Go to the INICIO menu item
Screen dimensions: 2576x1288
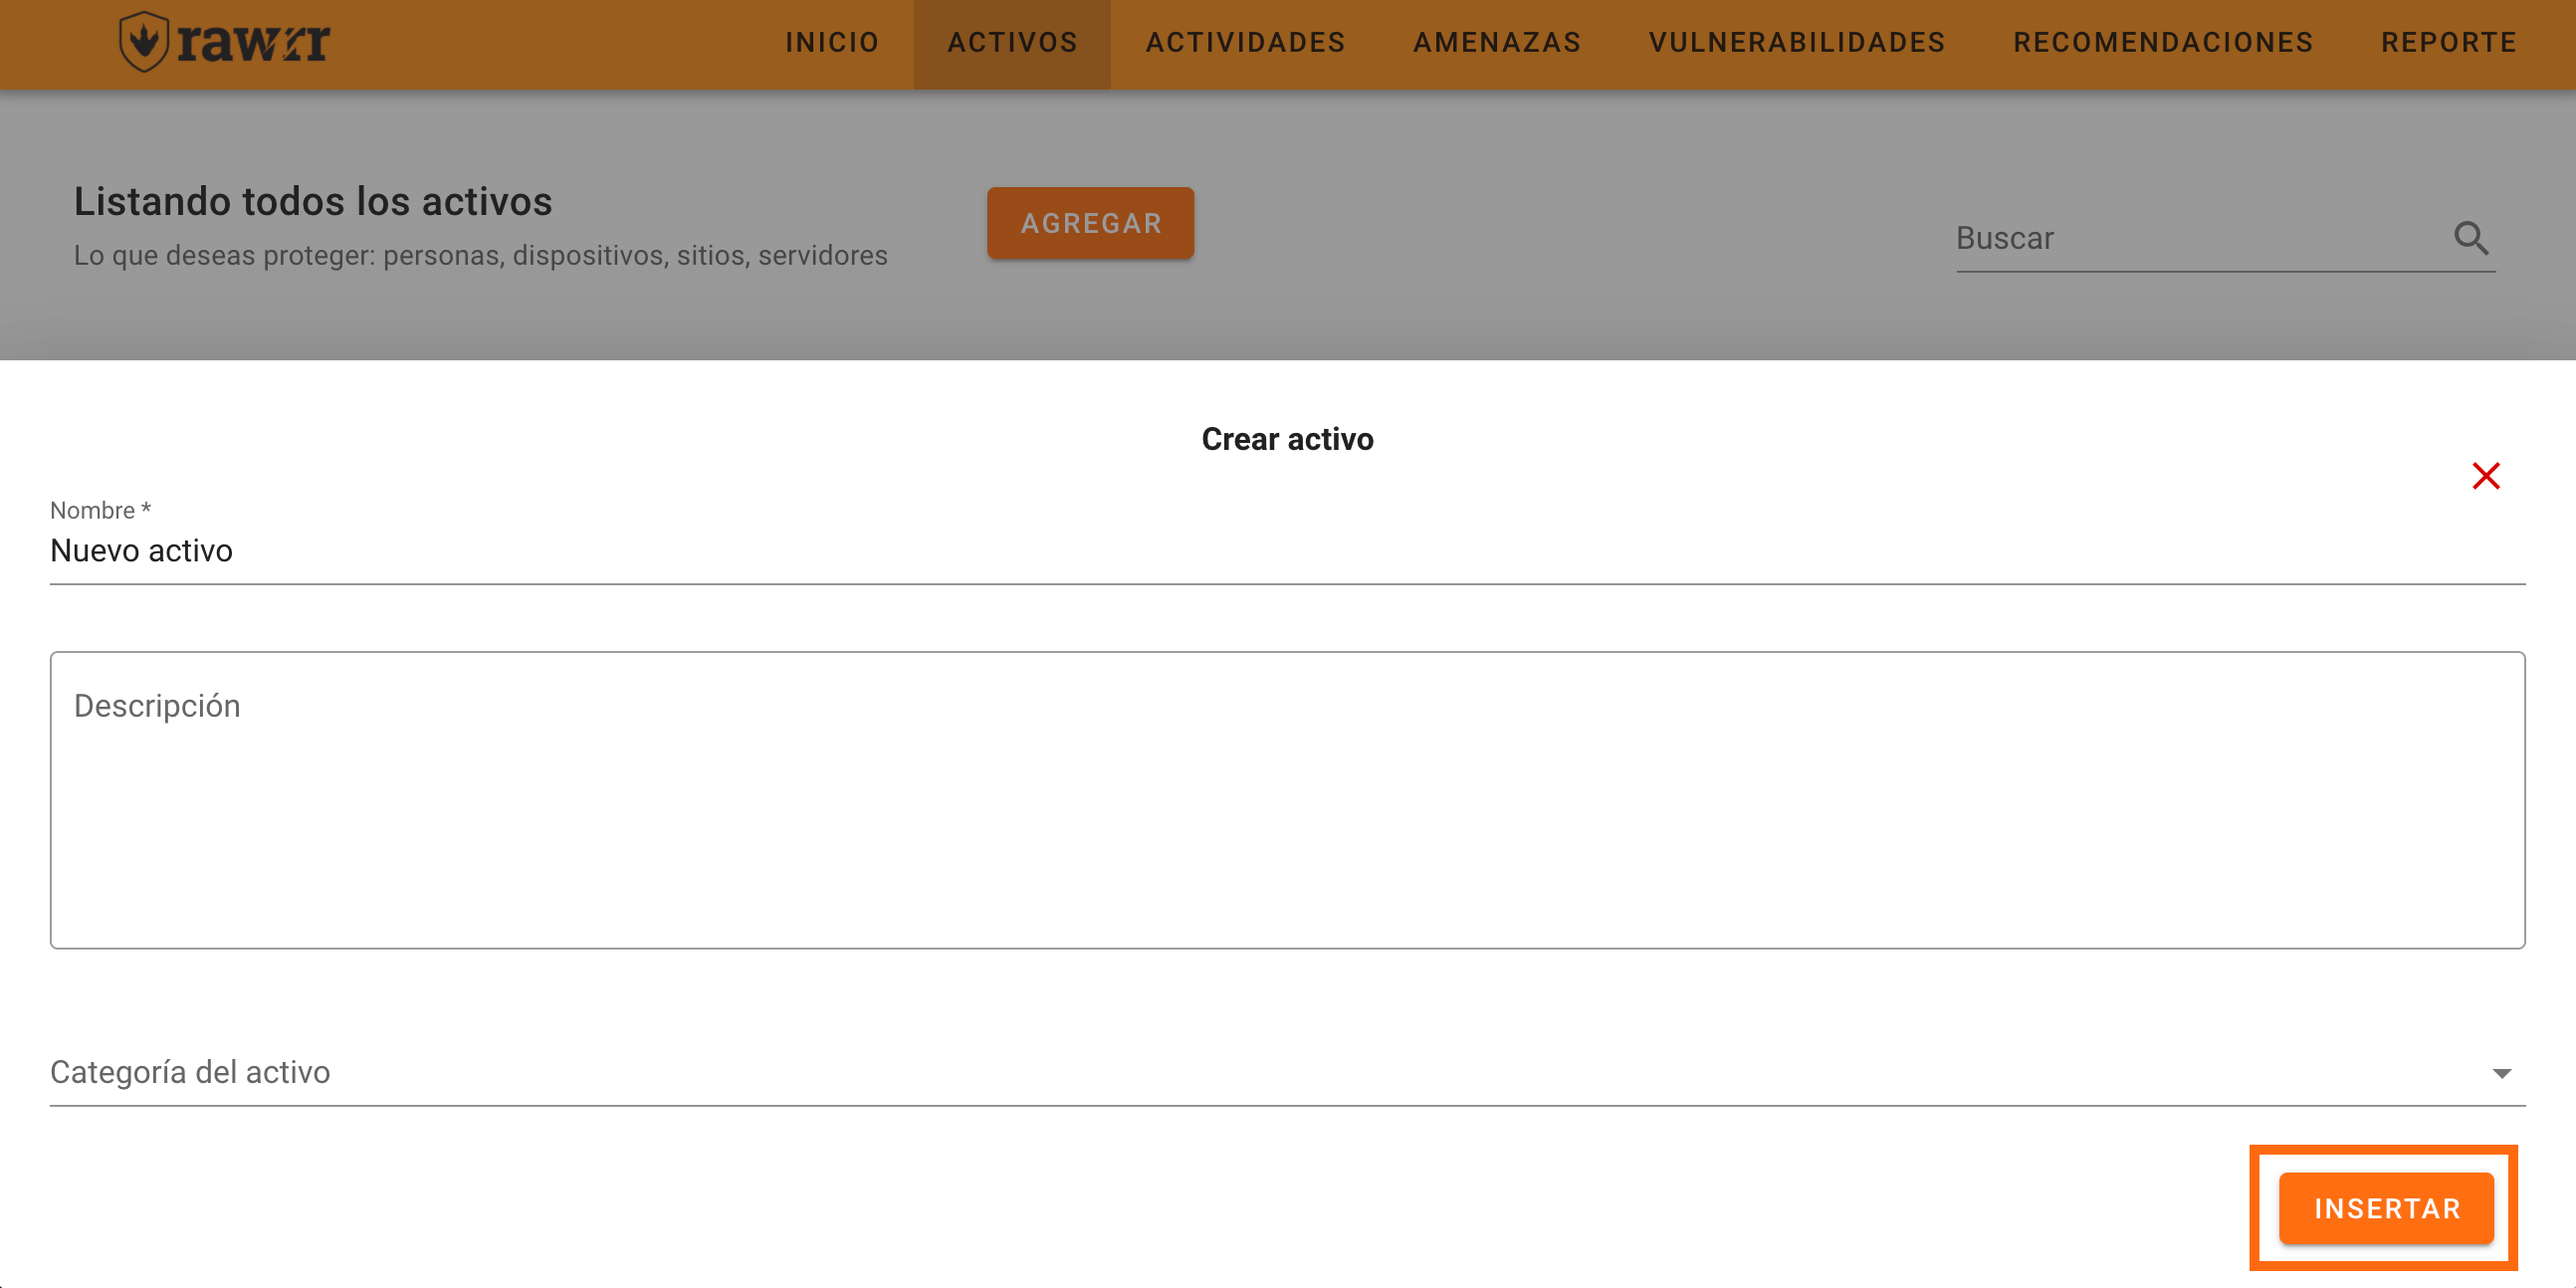click(x=831, y=42)
